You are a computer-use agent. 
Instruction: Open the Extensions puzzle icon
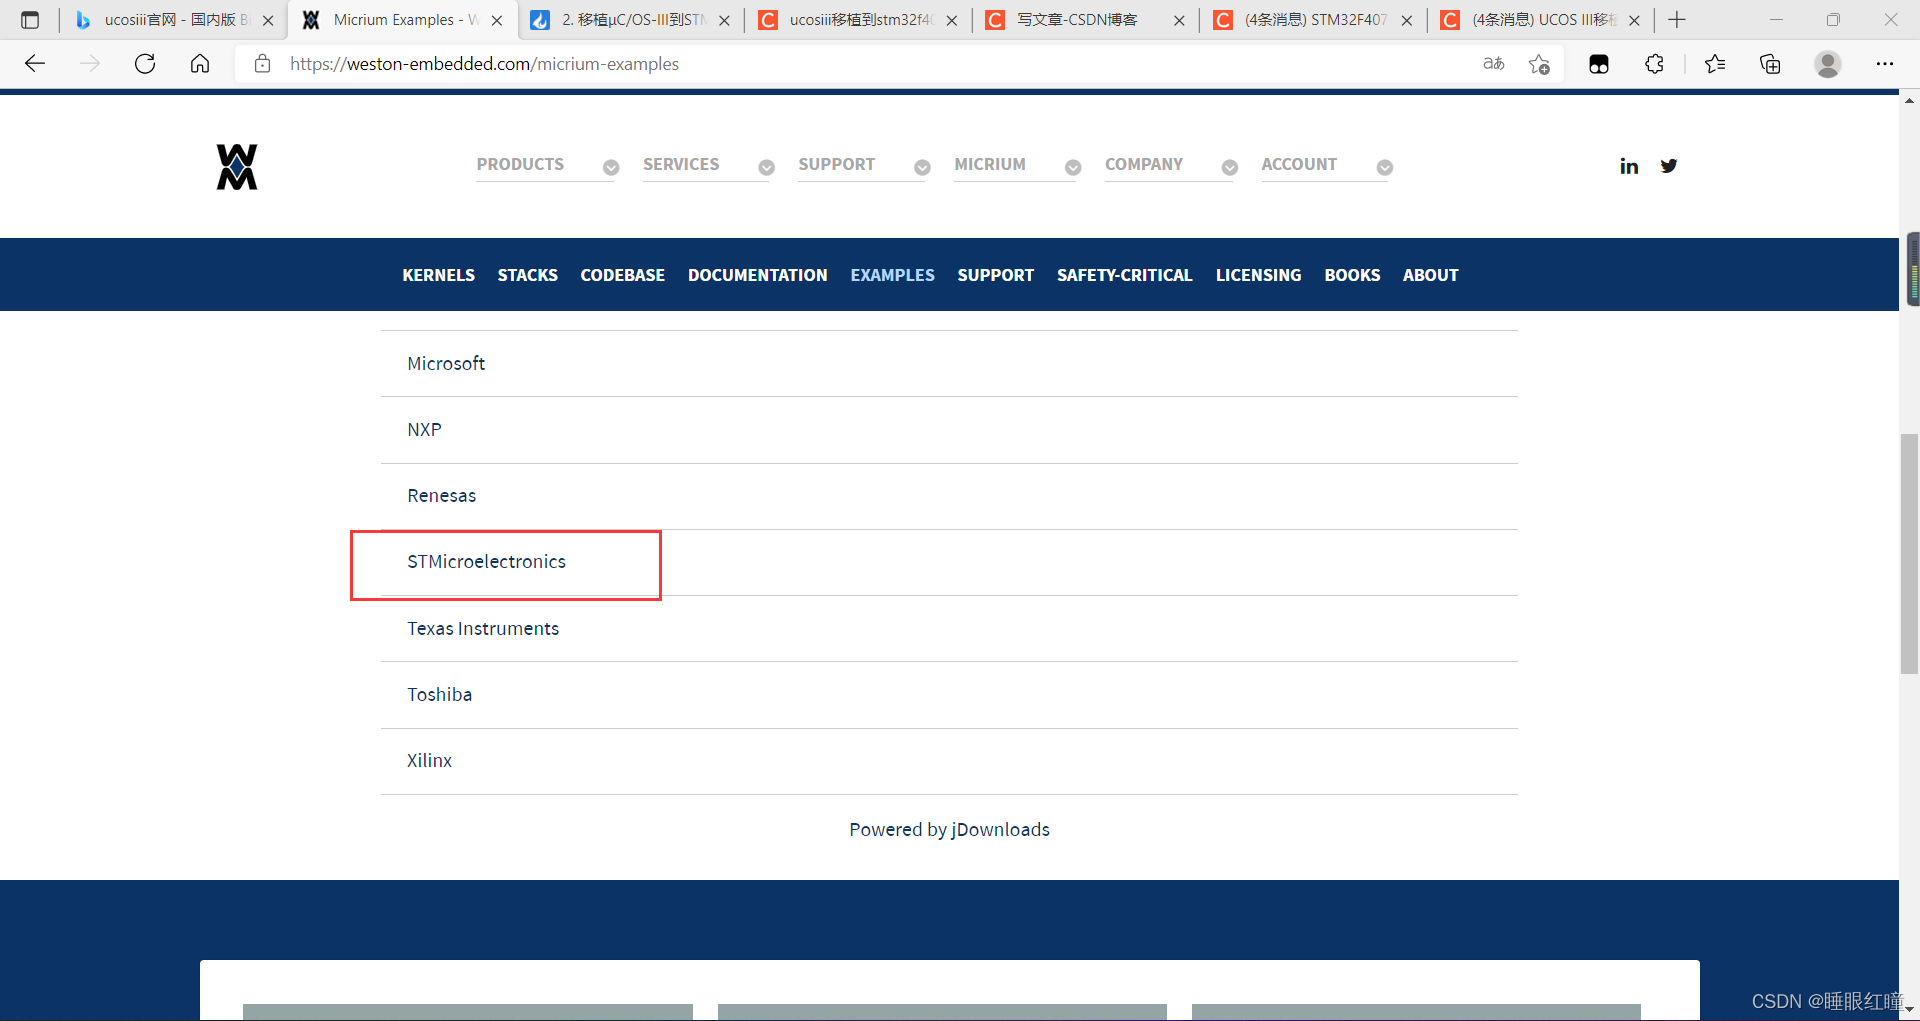1654,64
